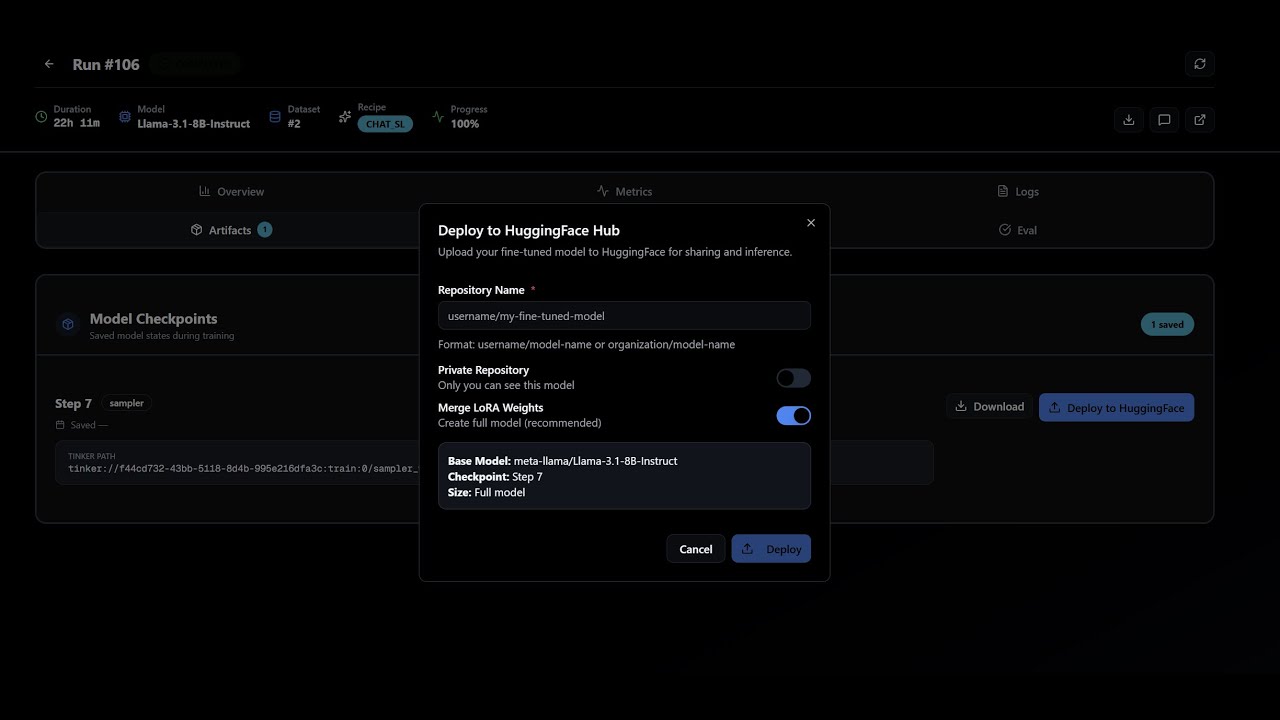Turn off the Merge LoRA Weights switch
Screen dimensions: 1280x720
pos(794,416)
